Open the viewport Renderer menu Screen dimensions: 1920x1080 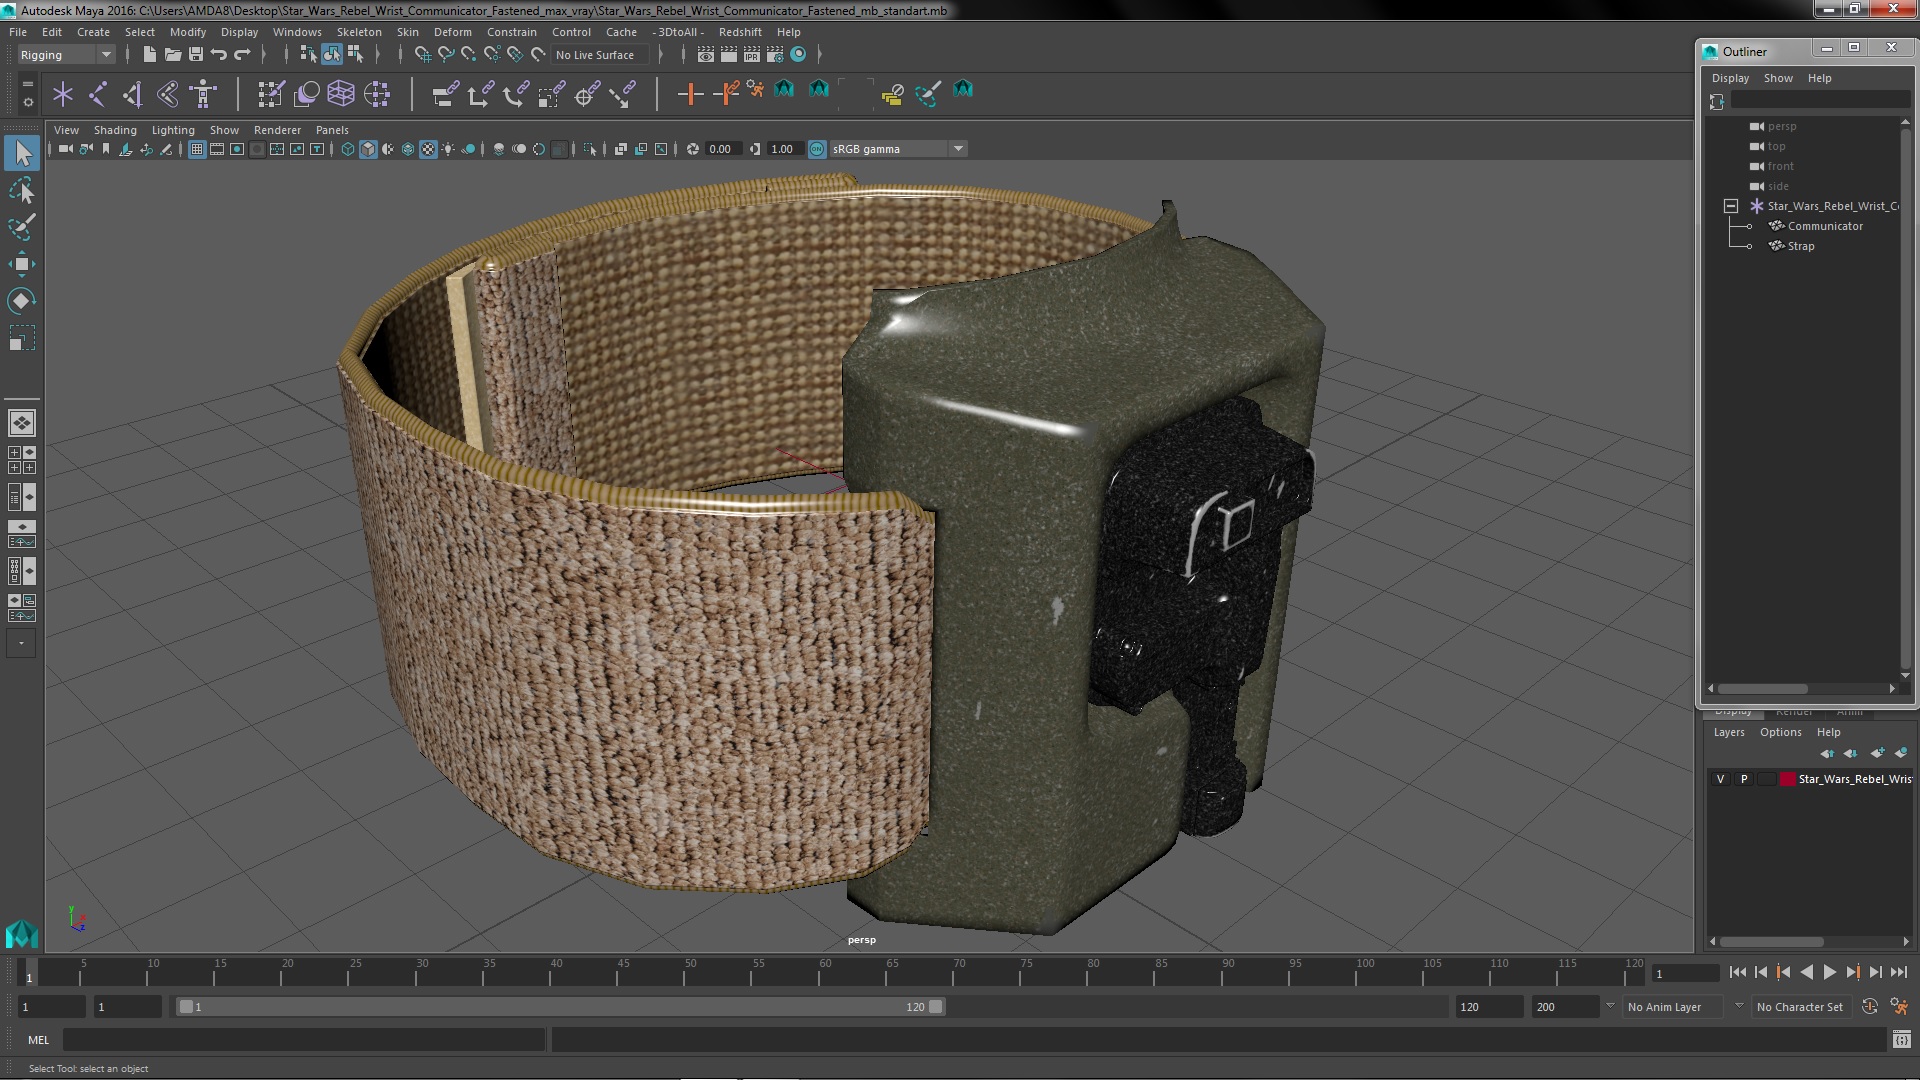(x=277, y=130)
